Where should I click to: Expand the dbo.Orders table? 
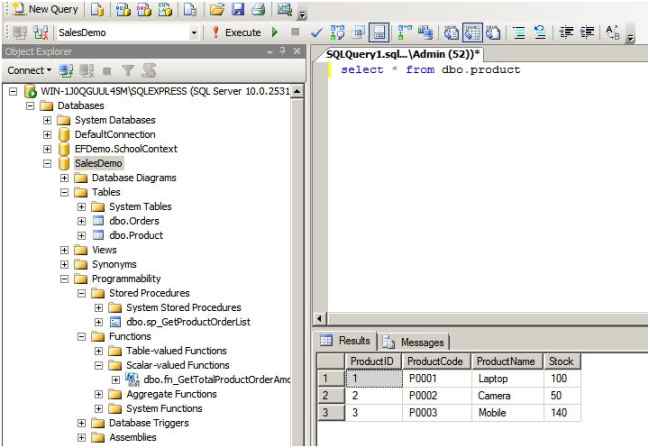[82, 221]
